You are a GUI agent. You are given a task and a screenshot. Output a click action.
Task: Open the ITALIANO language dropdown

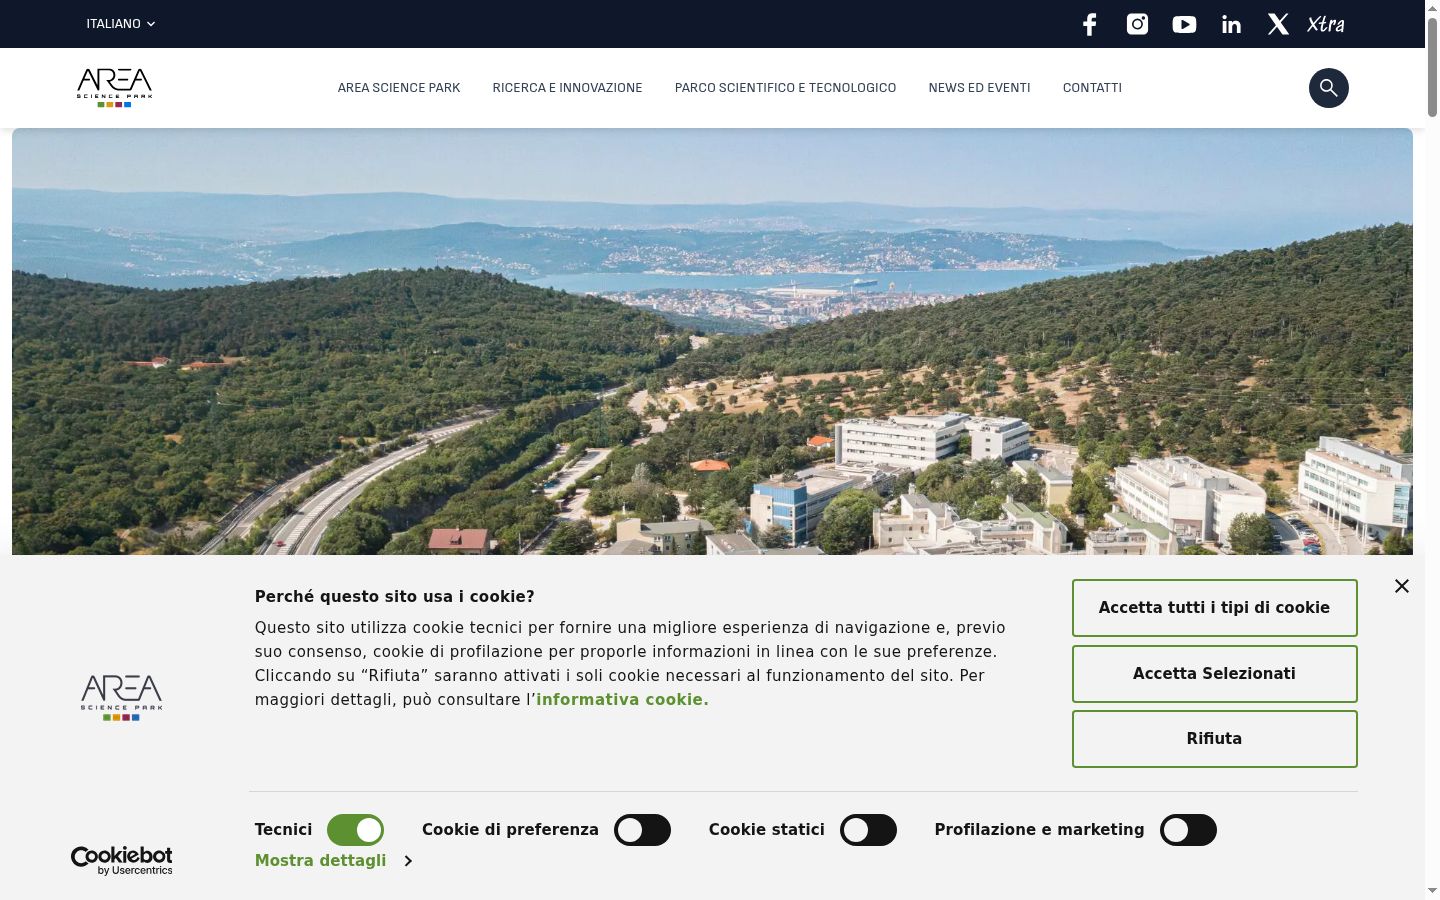[x=121, y=24]
